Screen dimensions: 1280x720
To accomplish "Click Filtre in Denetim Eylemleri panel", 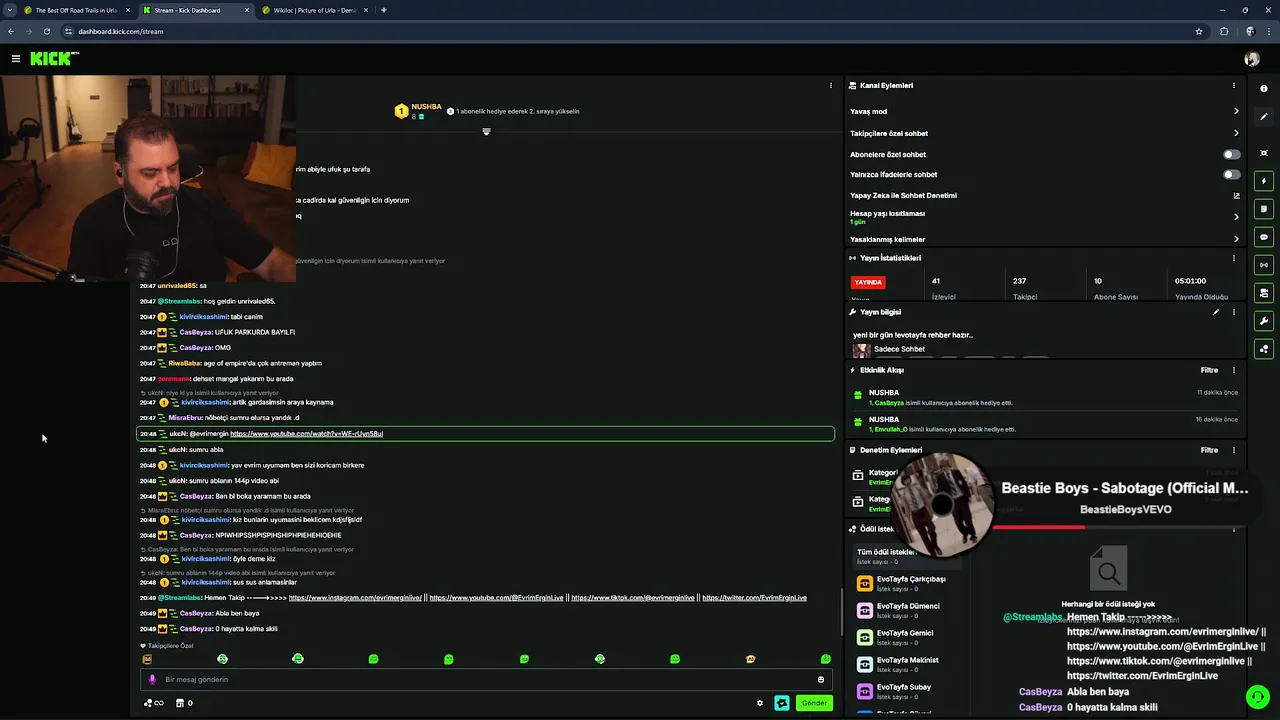I will 1209,450.
